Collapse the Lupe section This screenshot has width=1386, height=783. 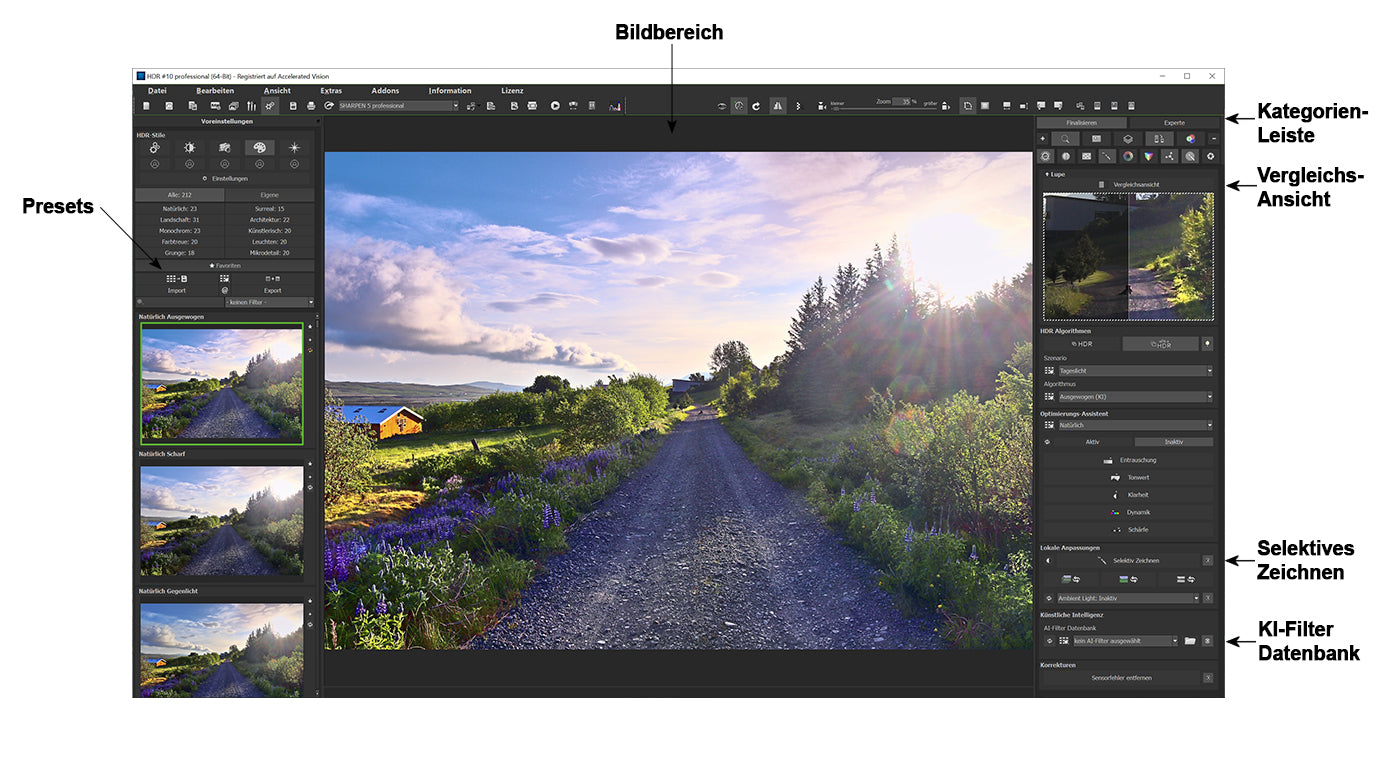1056,174
